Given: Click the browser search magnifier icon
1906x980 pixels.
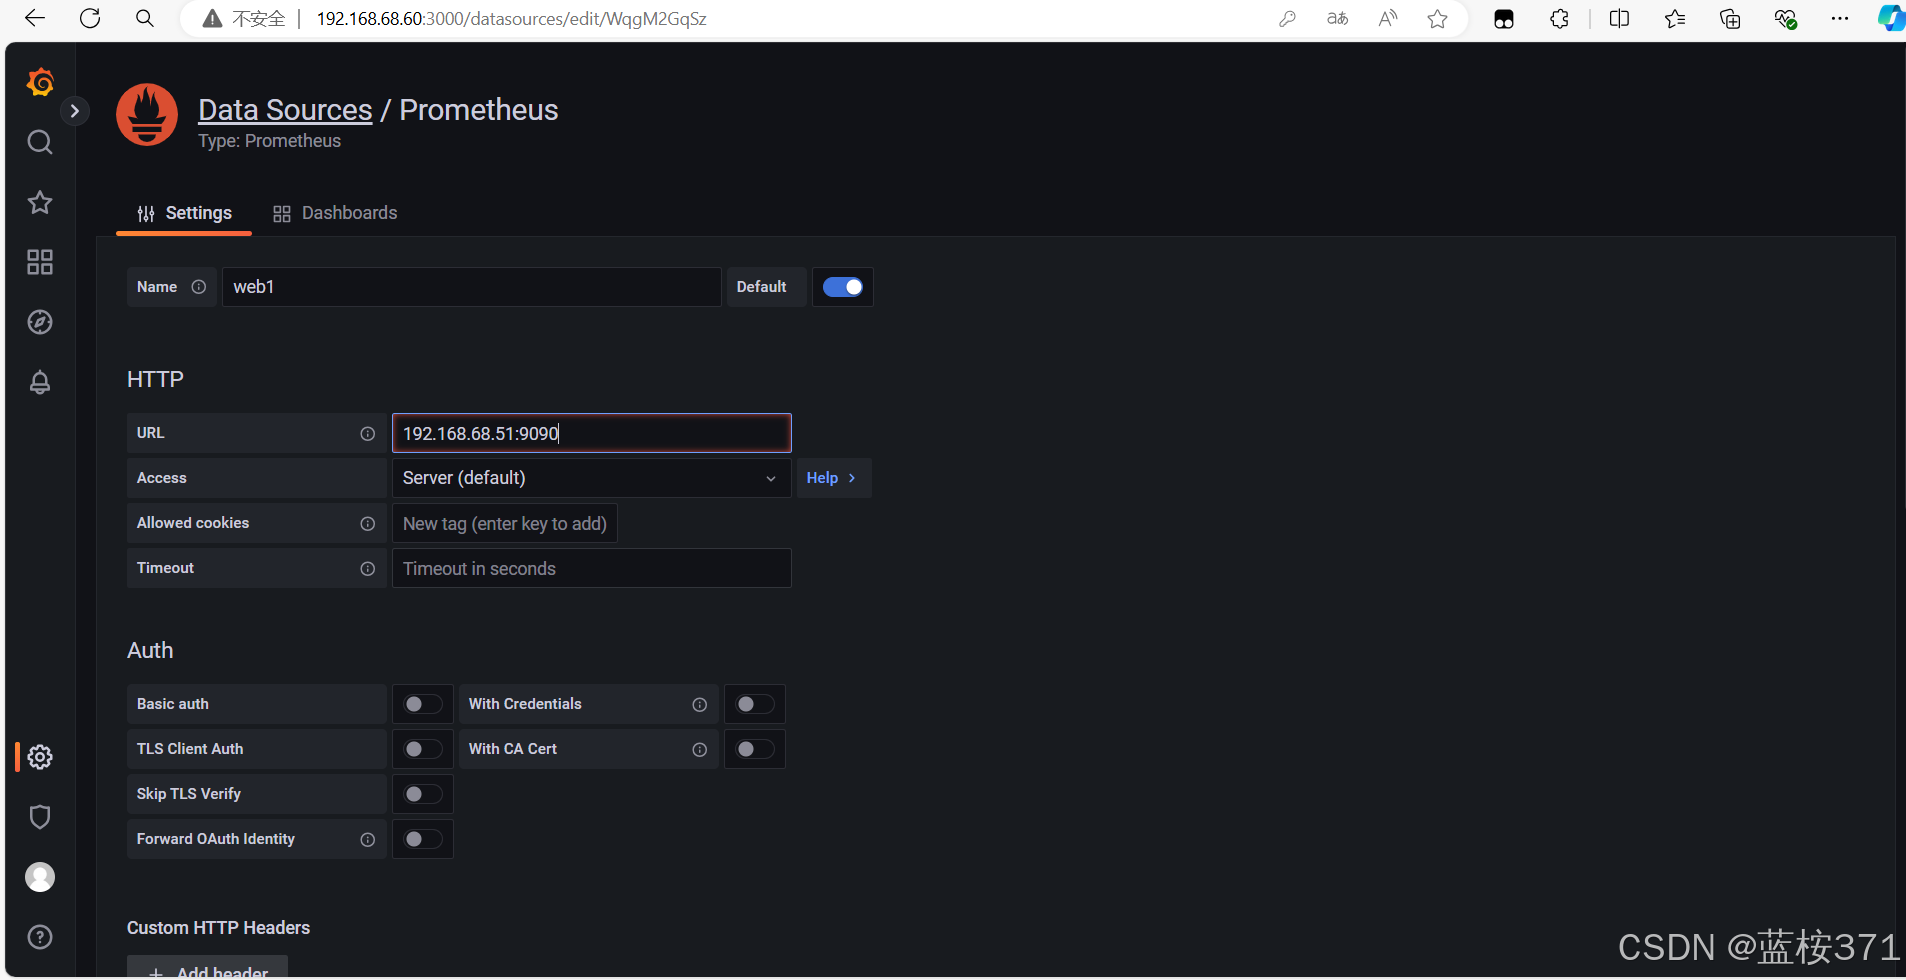Looking at the screenshot, I should point(145,18).
